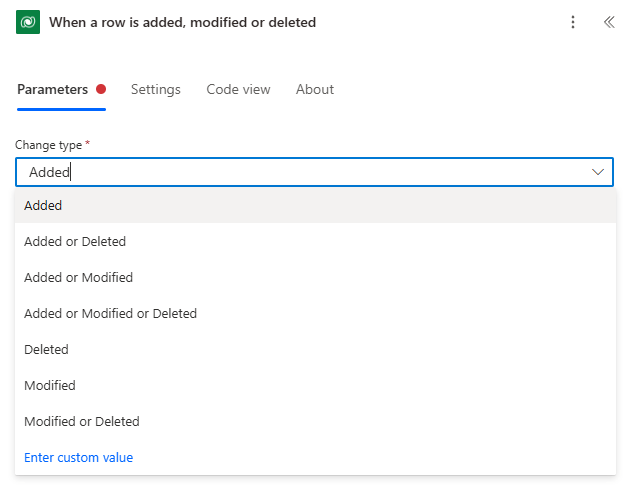This screenshot has height=498, width=628.
Task: Go to the About tab
Action: pyautogui.click(x=315, y=89)
